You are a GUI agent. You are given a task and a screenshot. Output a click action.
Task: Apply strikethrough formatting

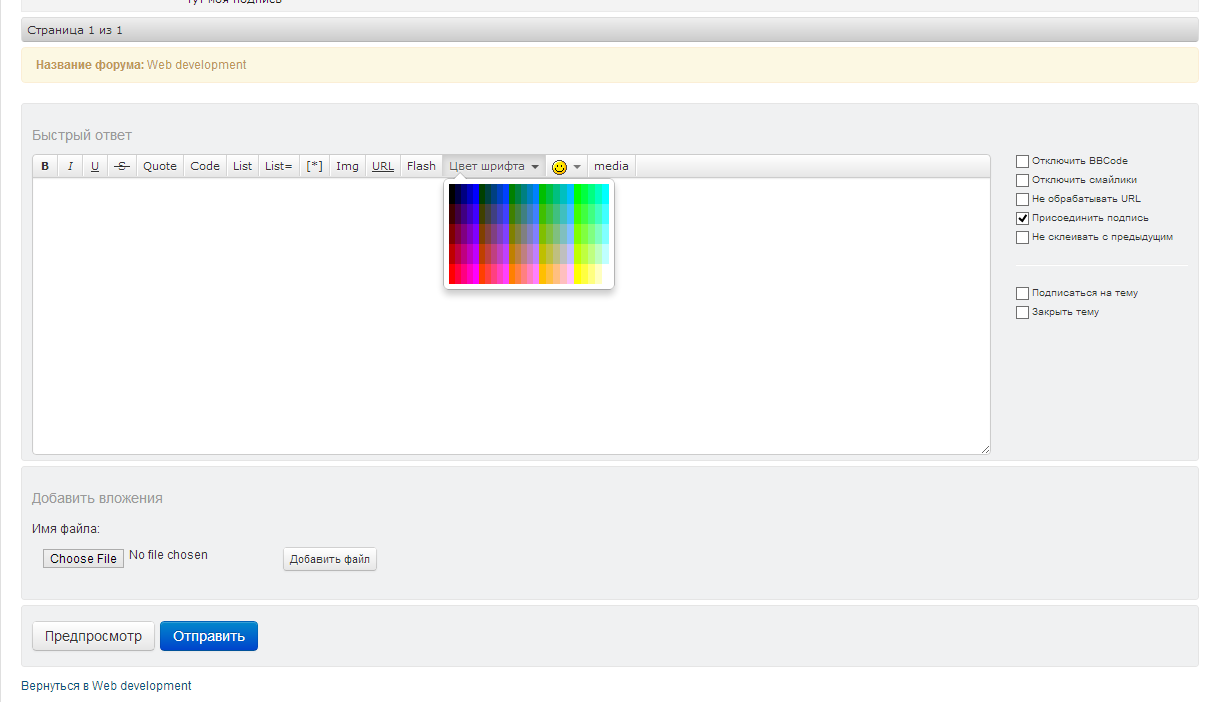point(121,166)
